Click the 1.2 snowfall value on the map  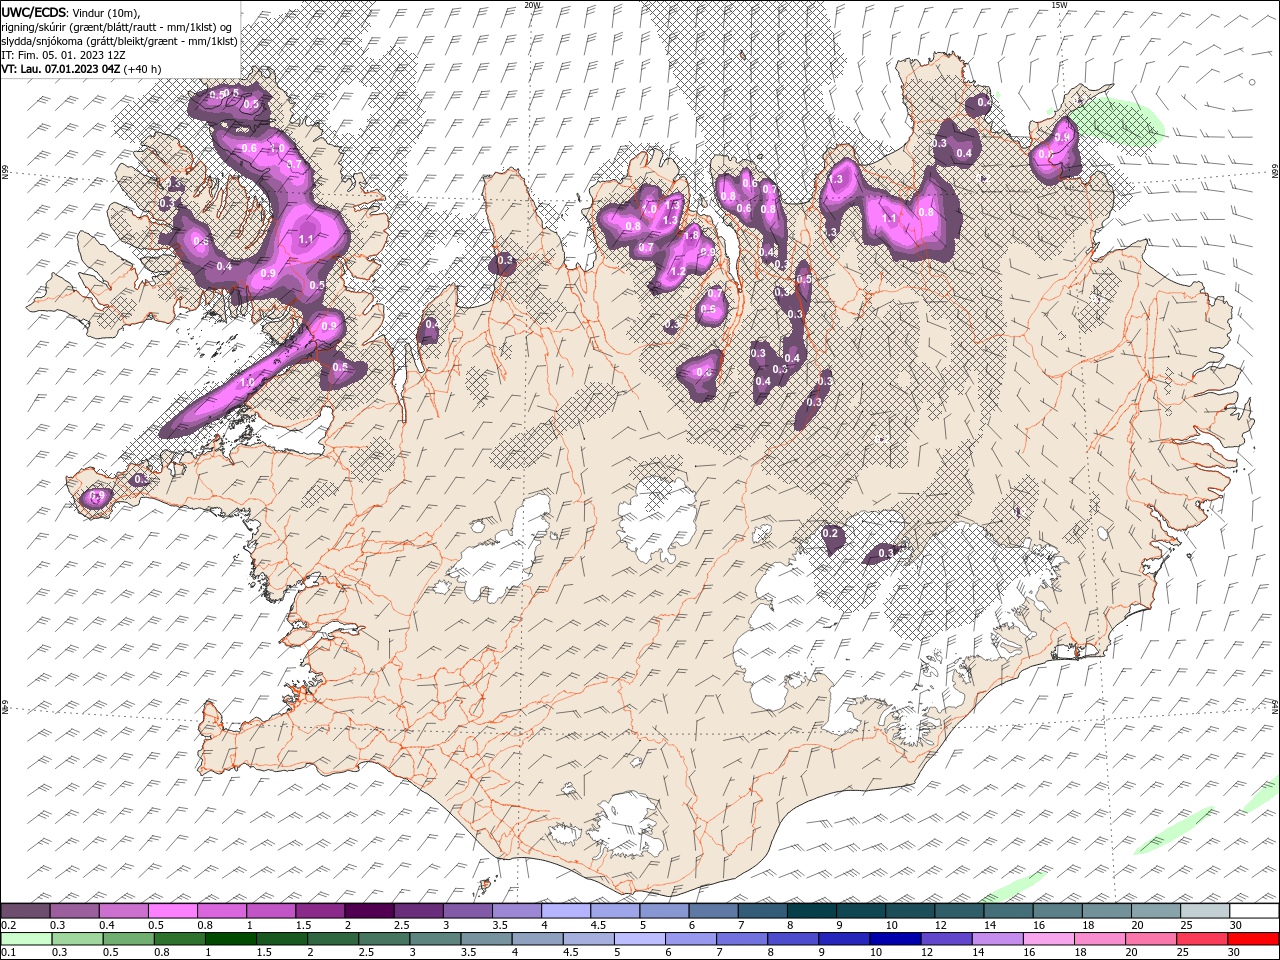point(677,272)
